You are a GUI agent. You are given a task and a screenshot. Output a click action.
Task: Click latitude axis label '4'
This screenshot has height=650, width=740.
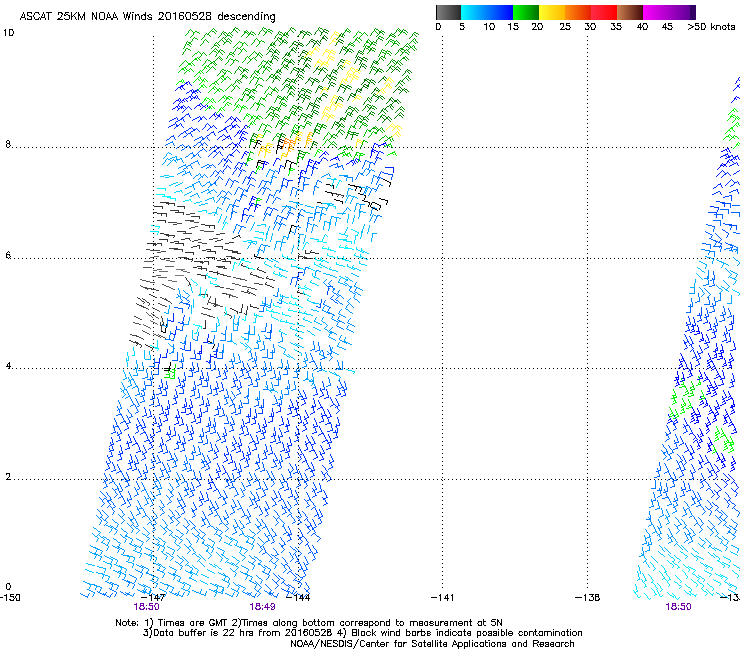tap(8, 366)
